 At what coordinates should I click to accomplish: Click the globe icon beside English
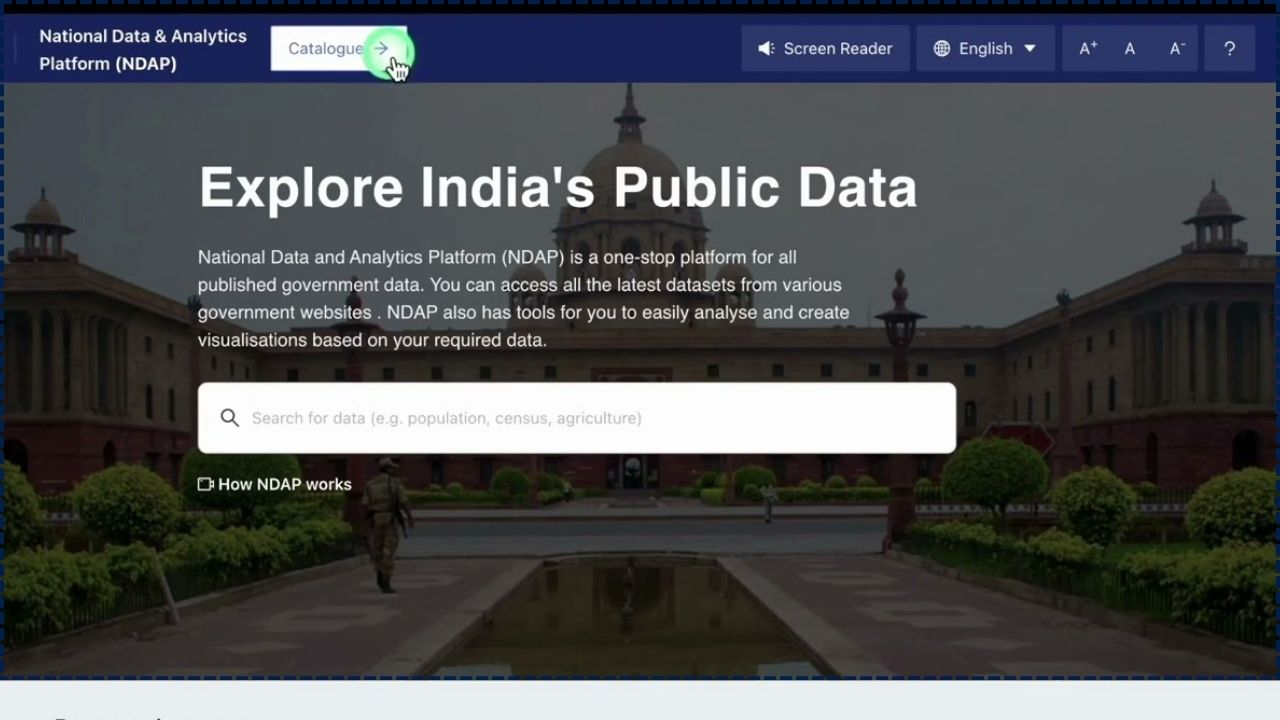941,48
